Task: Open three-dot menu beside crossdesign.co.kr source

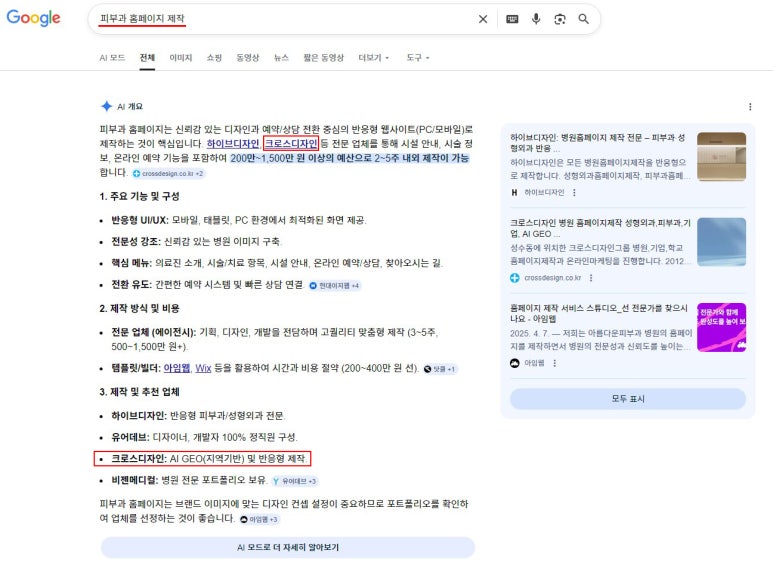Action: point(591,278)
